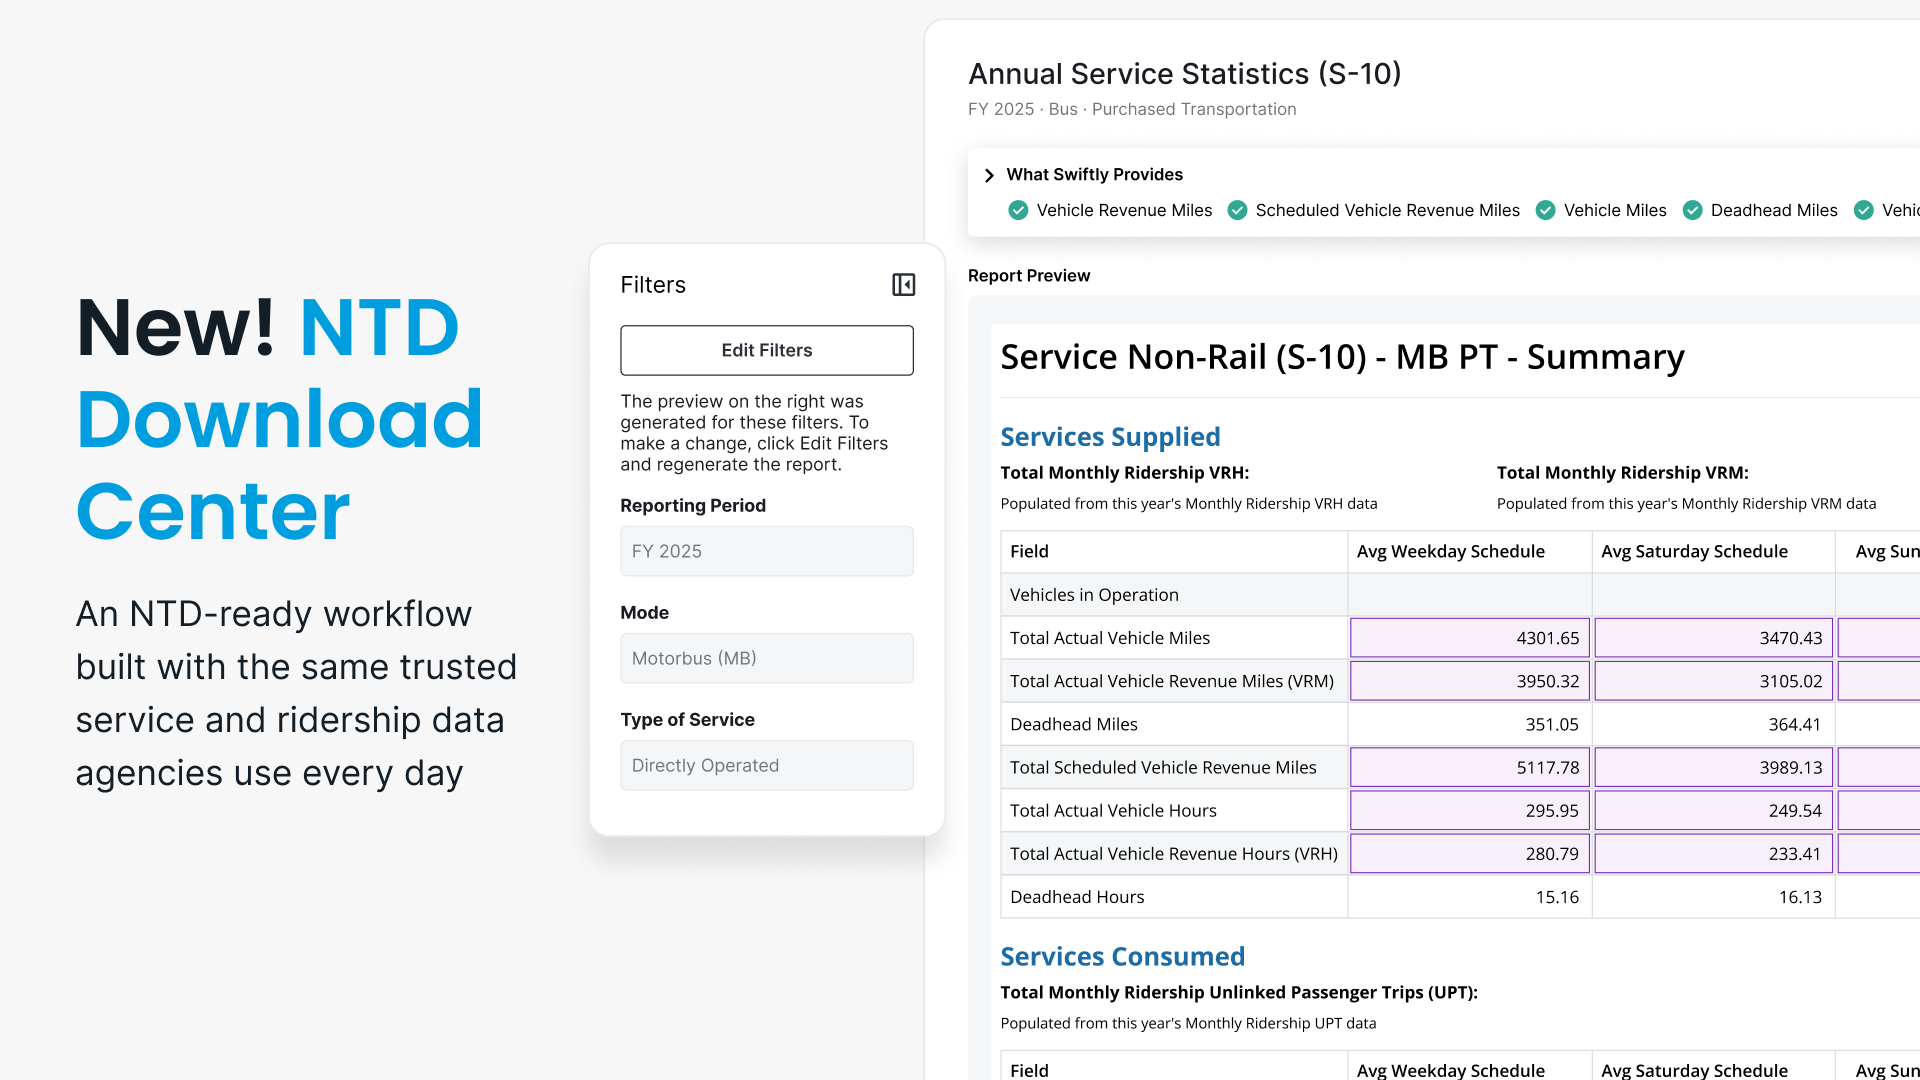
Task: Click the Total Monthly Ridership VRH label
Action: pos(1124,473)
